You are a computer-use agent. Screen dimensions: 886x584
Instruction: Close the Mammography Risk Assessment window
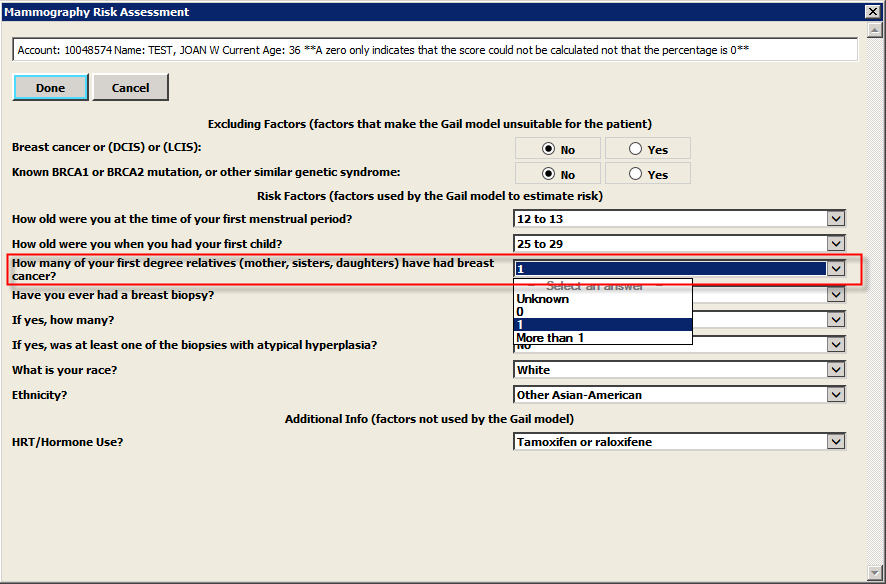tap(872, 12)
